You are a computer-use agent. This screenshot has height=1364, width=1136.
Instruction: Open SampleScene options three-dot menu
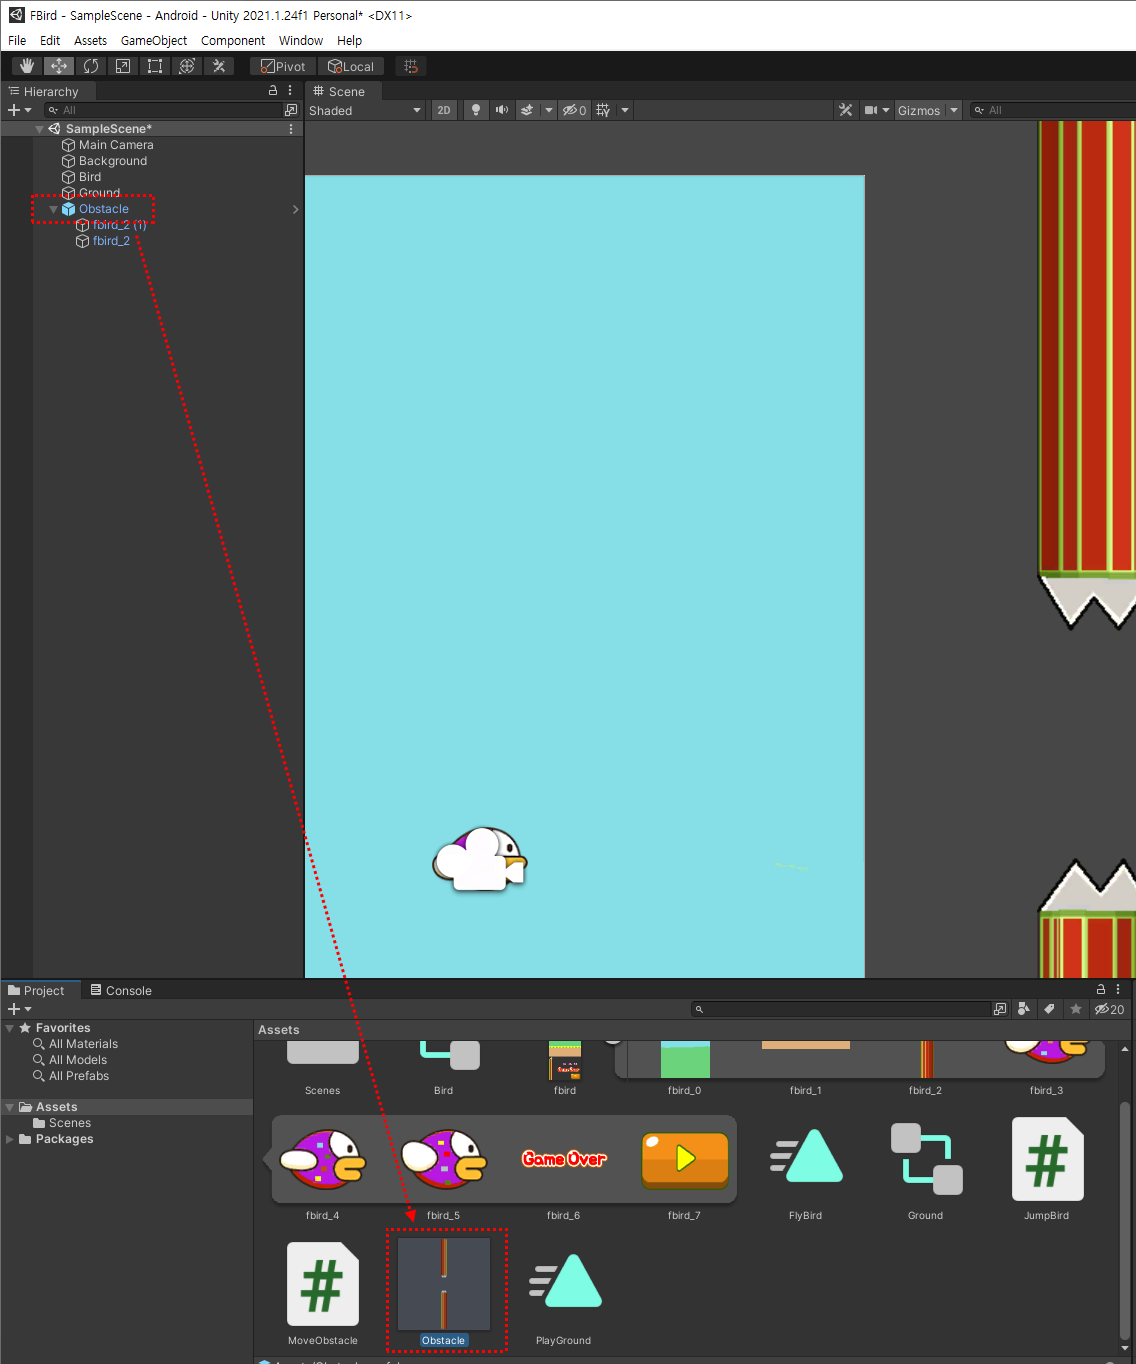coord(291,129)
